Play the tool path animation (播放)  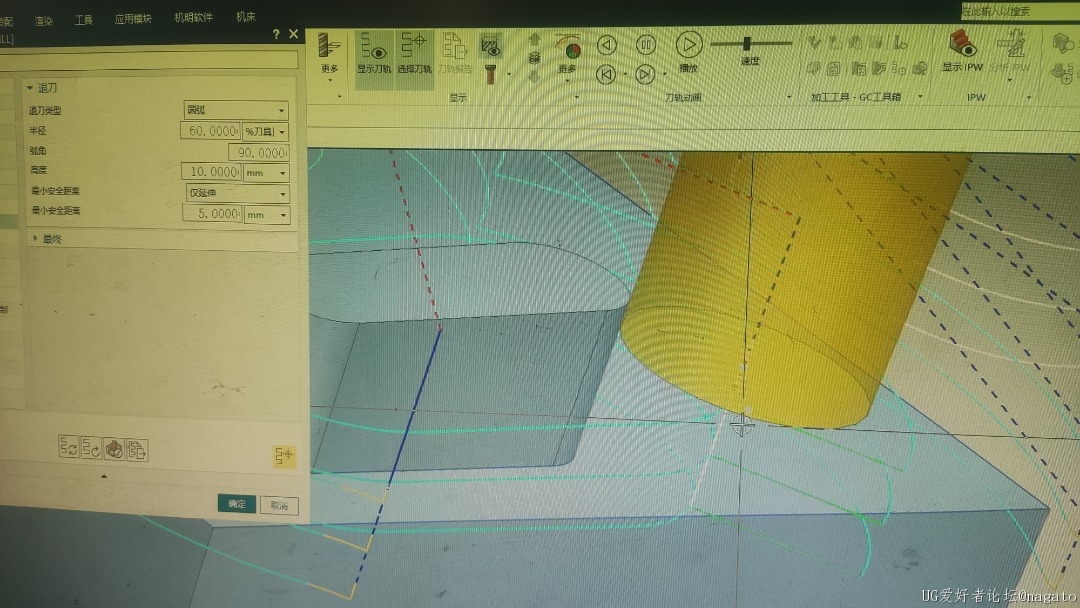pos(688,51)
